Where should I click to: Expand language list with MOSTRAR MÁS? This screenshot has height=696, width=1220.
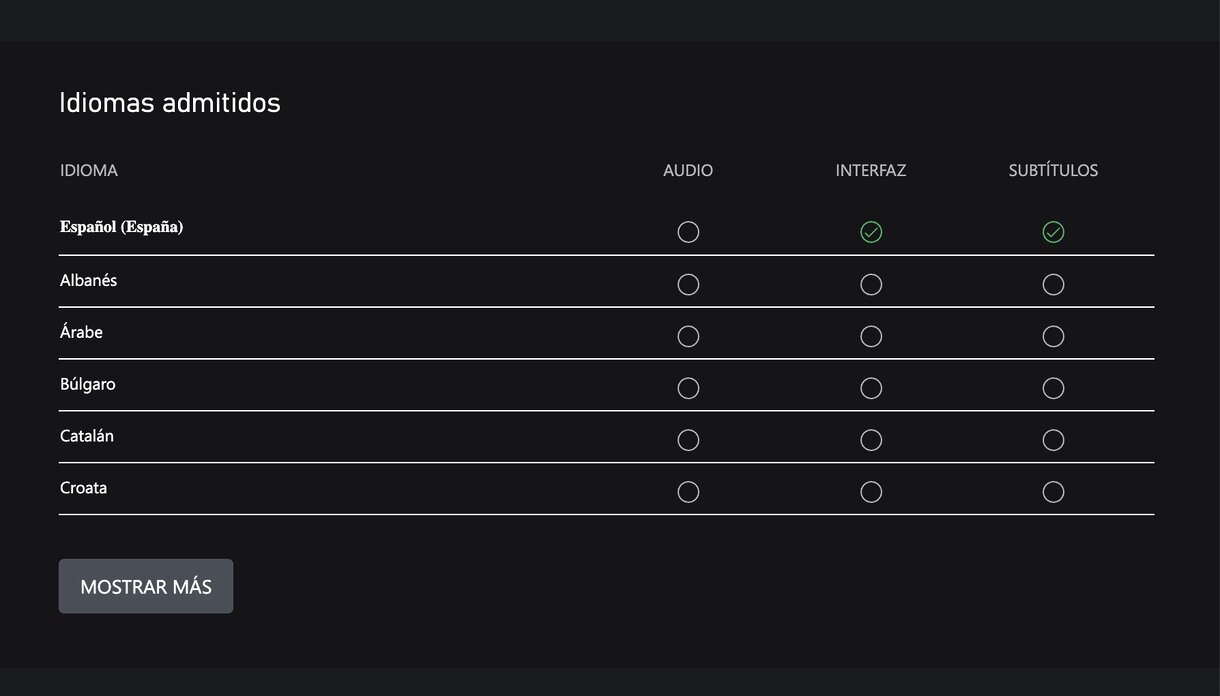(x=146, y=587)
